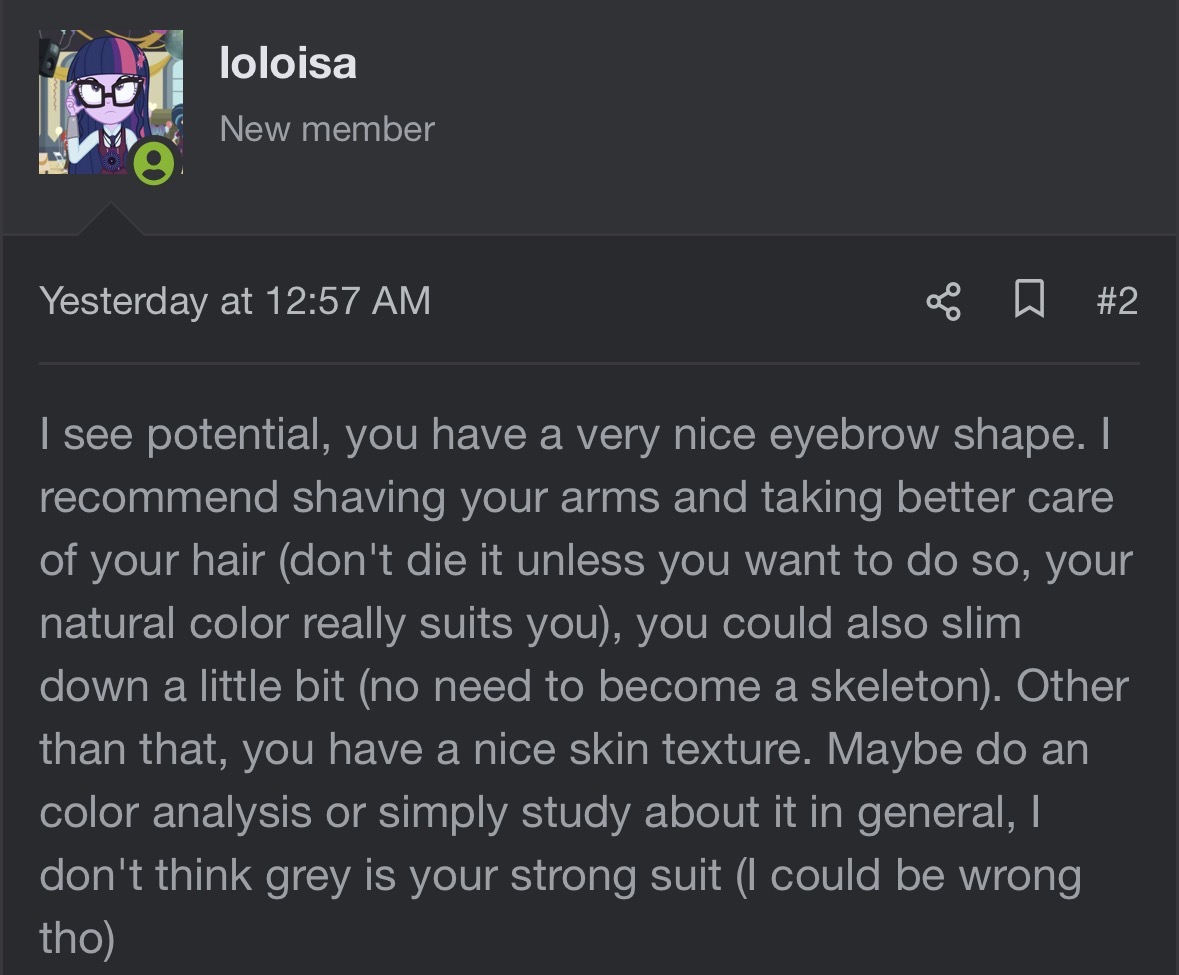
Task: Click the "New member" user title
Action: [x=326, y=129]
